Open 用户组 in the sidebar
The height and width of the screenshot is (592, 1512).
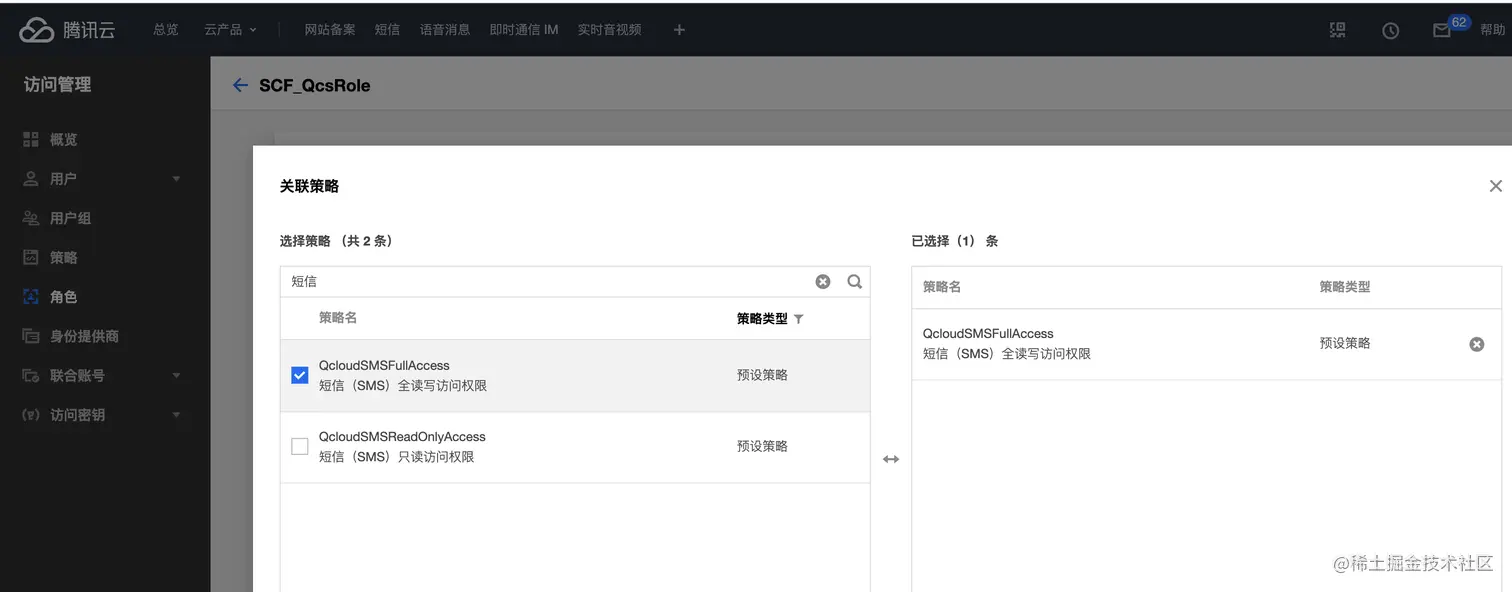[71, 218]
